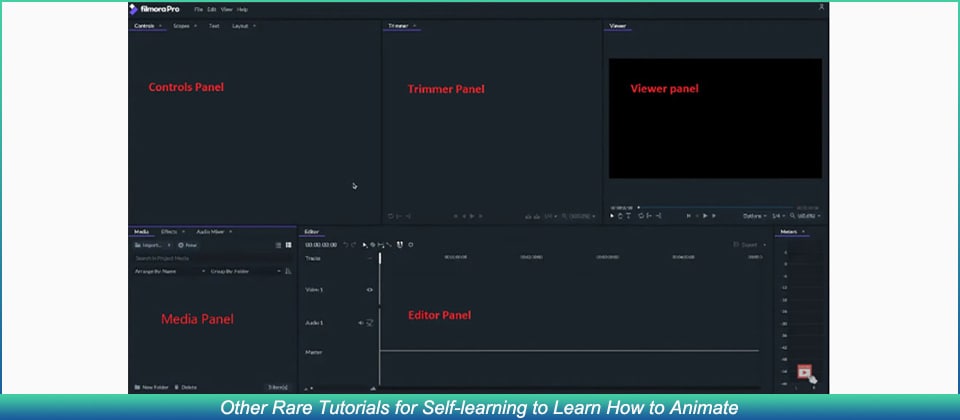Switch media panel to grid view
The width and height of the screenshot is (960, 420).
(x=288, y=245)
